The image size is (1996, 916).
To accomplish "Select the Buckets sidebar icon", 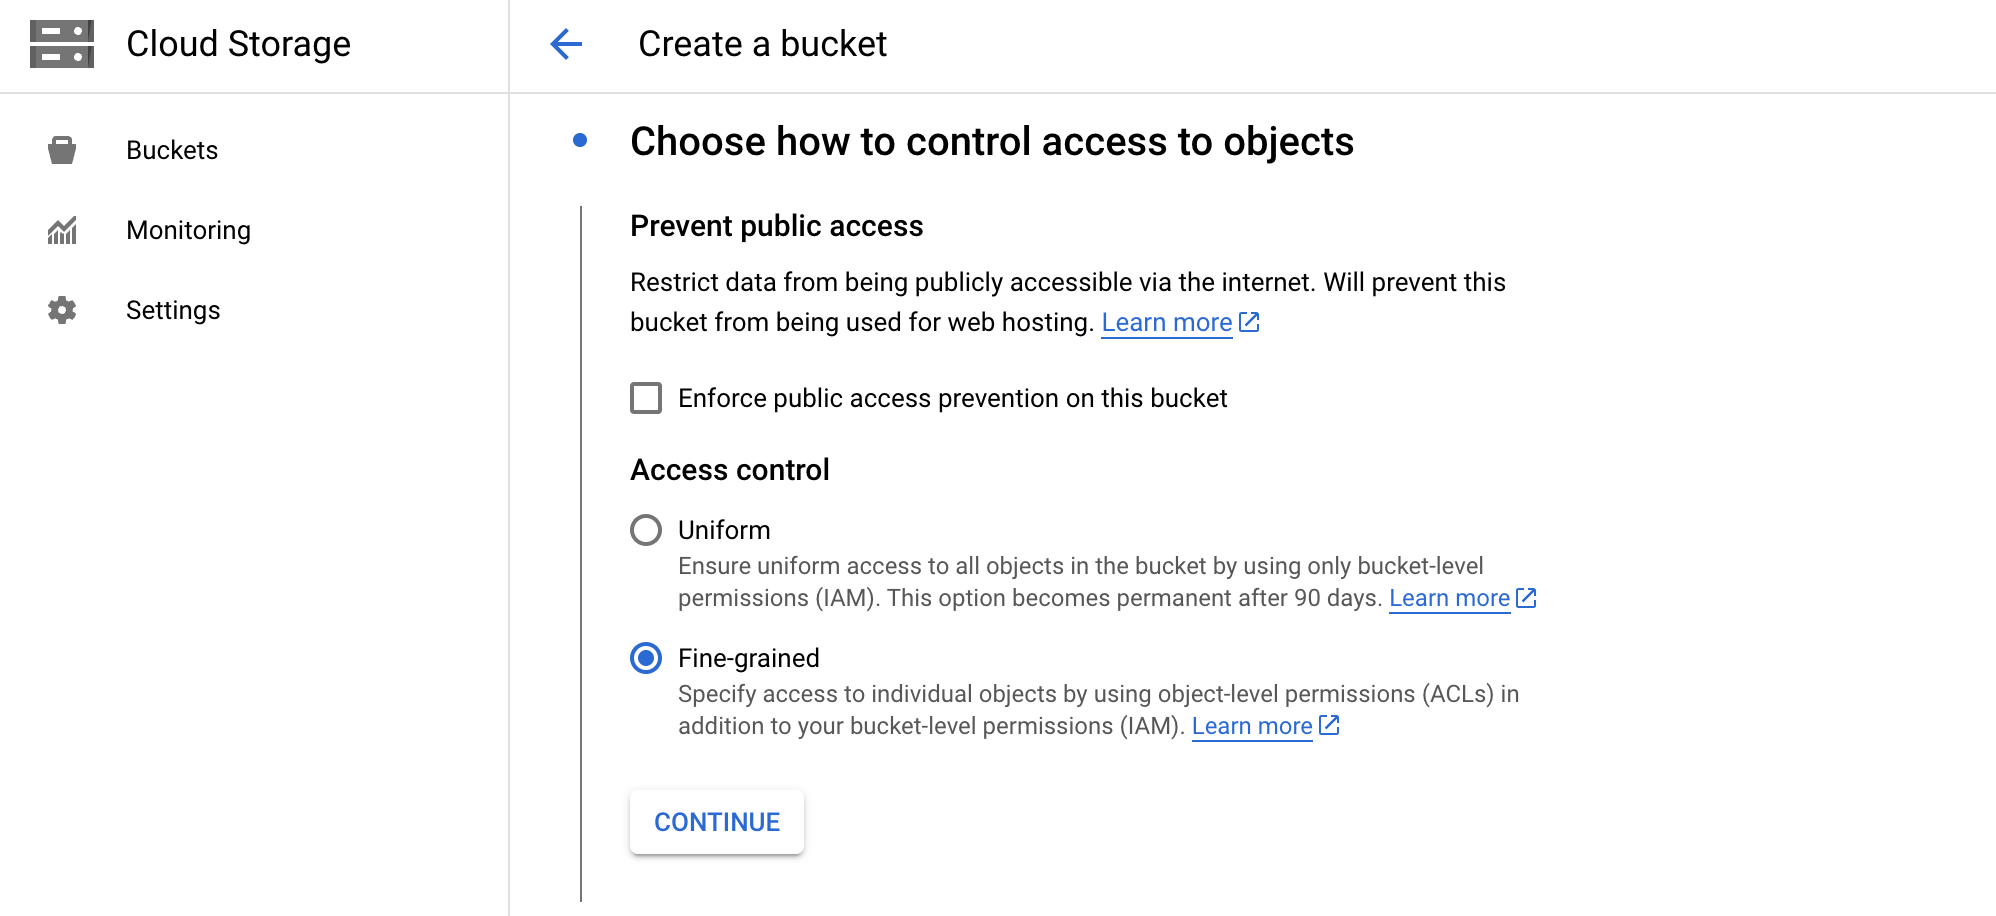I will [x=61, y=149].
